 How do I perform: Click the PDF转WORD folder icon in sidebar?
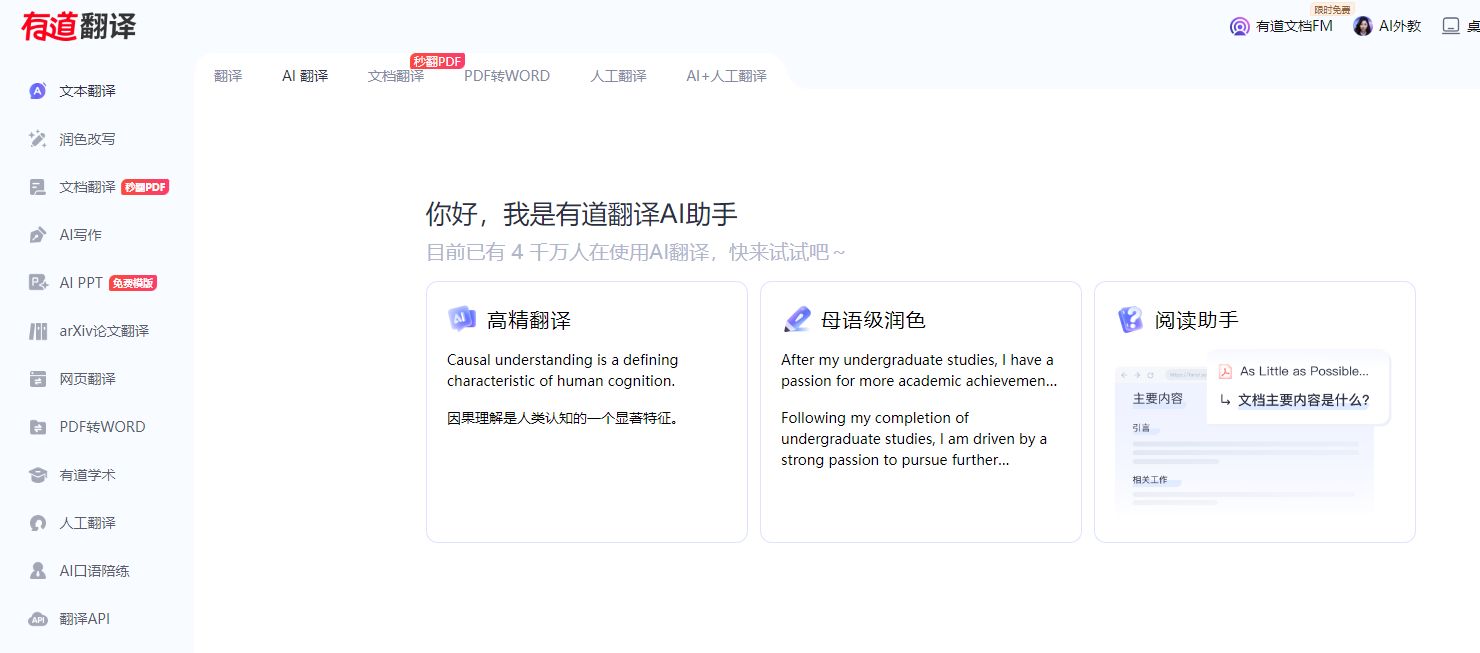pos(38,427)
